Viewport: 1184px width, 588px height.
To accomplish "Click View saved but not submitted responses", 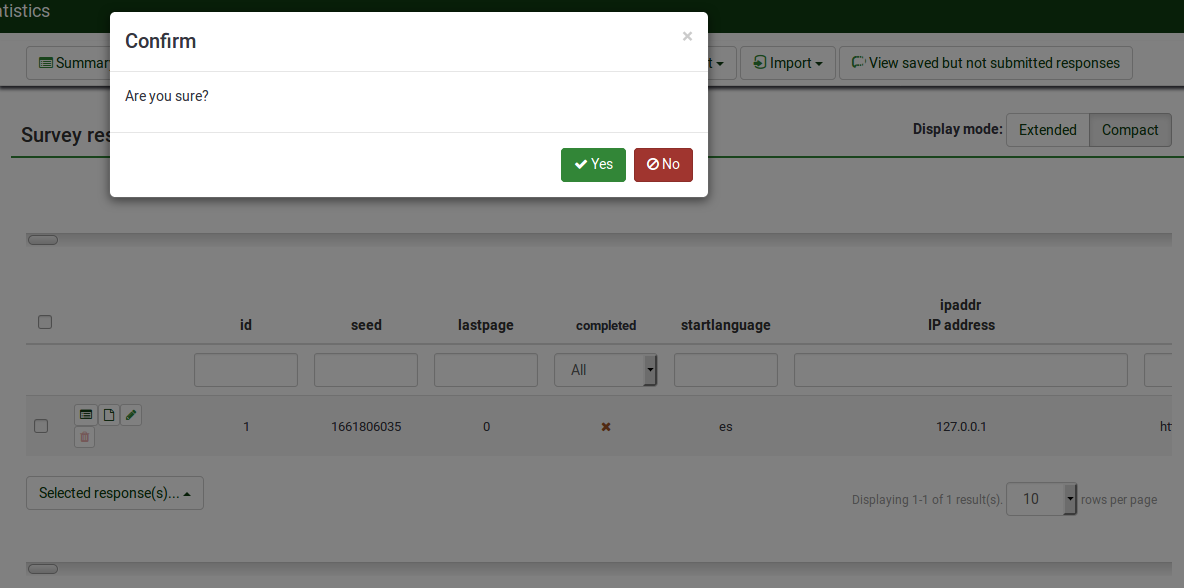I will coord(985,63).
